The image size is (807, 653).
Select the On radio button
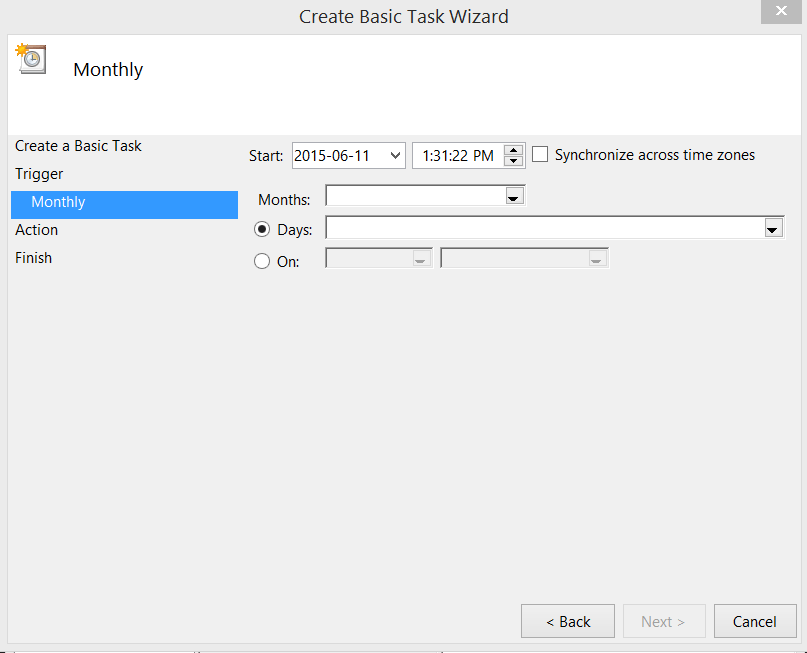[263, 261]
